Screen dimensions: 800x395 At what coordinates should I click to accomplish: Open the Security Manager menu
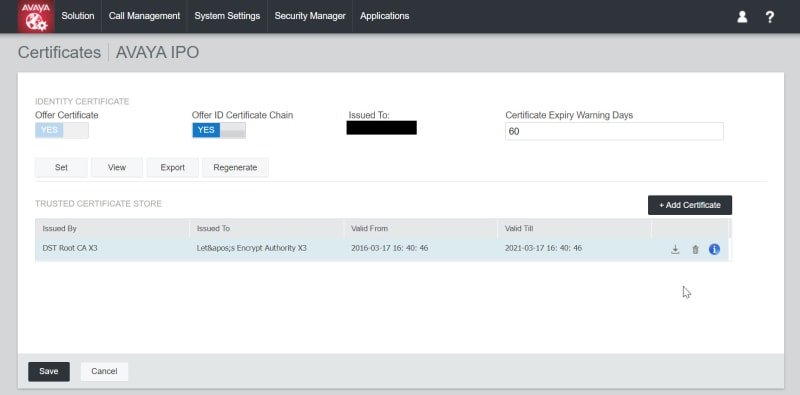pyautogui.click(x=310, y=16)
